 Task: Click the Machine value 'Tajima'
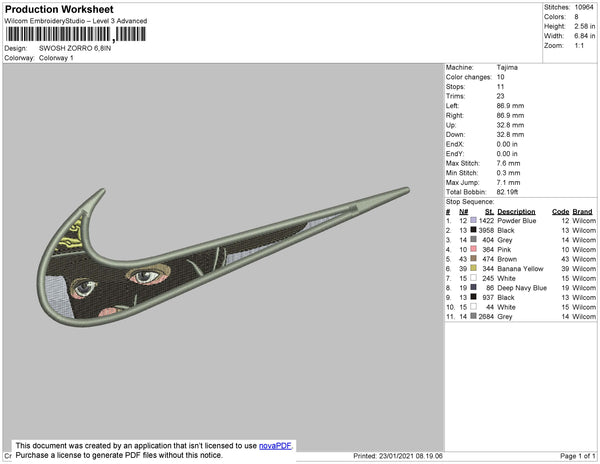[507, 67]
